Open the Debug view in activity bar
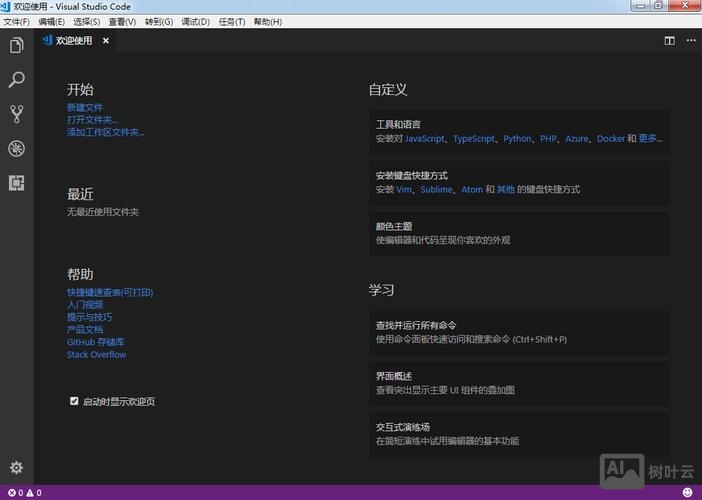Viewport: 702px width, 500px height. point(17,149)
